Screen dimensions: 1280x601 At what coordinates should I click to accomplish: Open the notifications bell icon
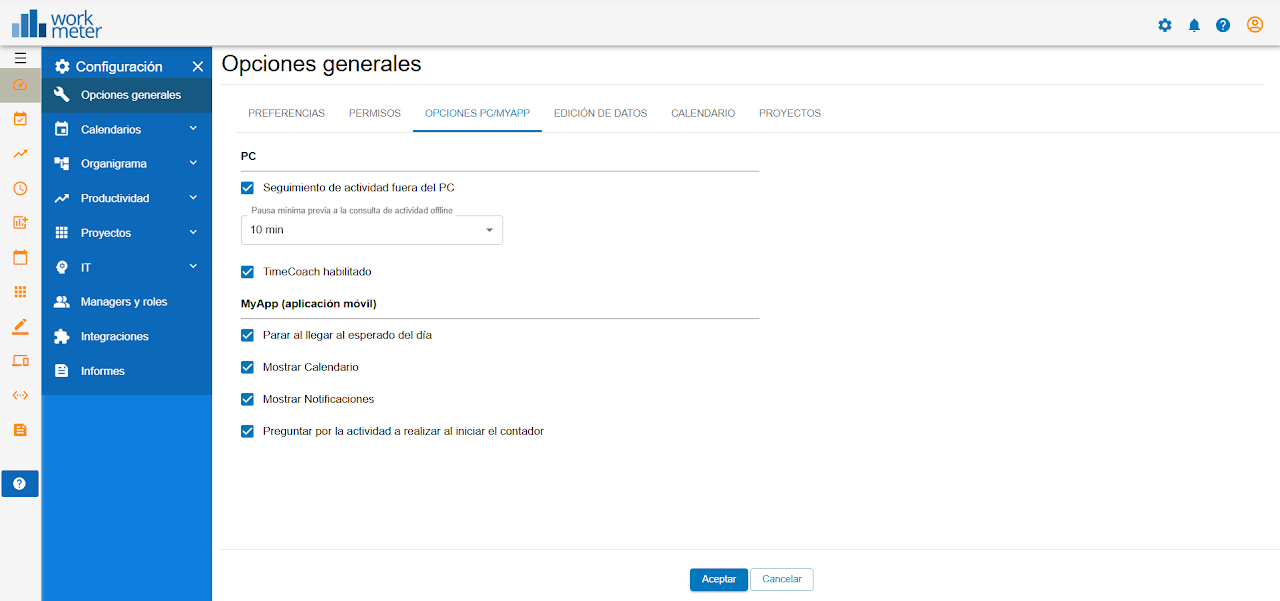(x=1194, y=25)
